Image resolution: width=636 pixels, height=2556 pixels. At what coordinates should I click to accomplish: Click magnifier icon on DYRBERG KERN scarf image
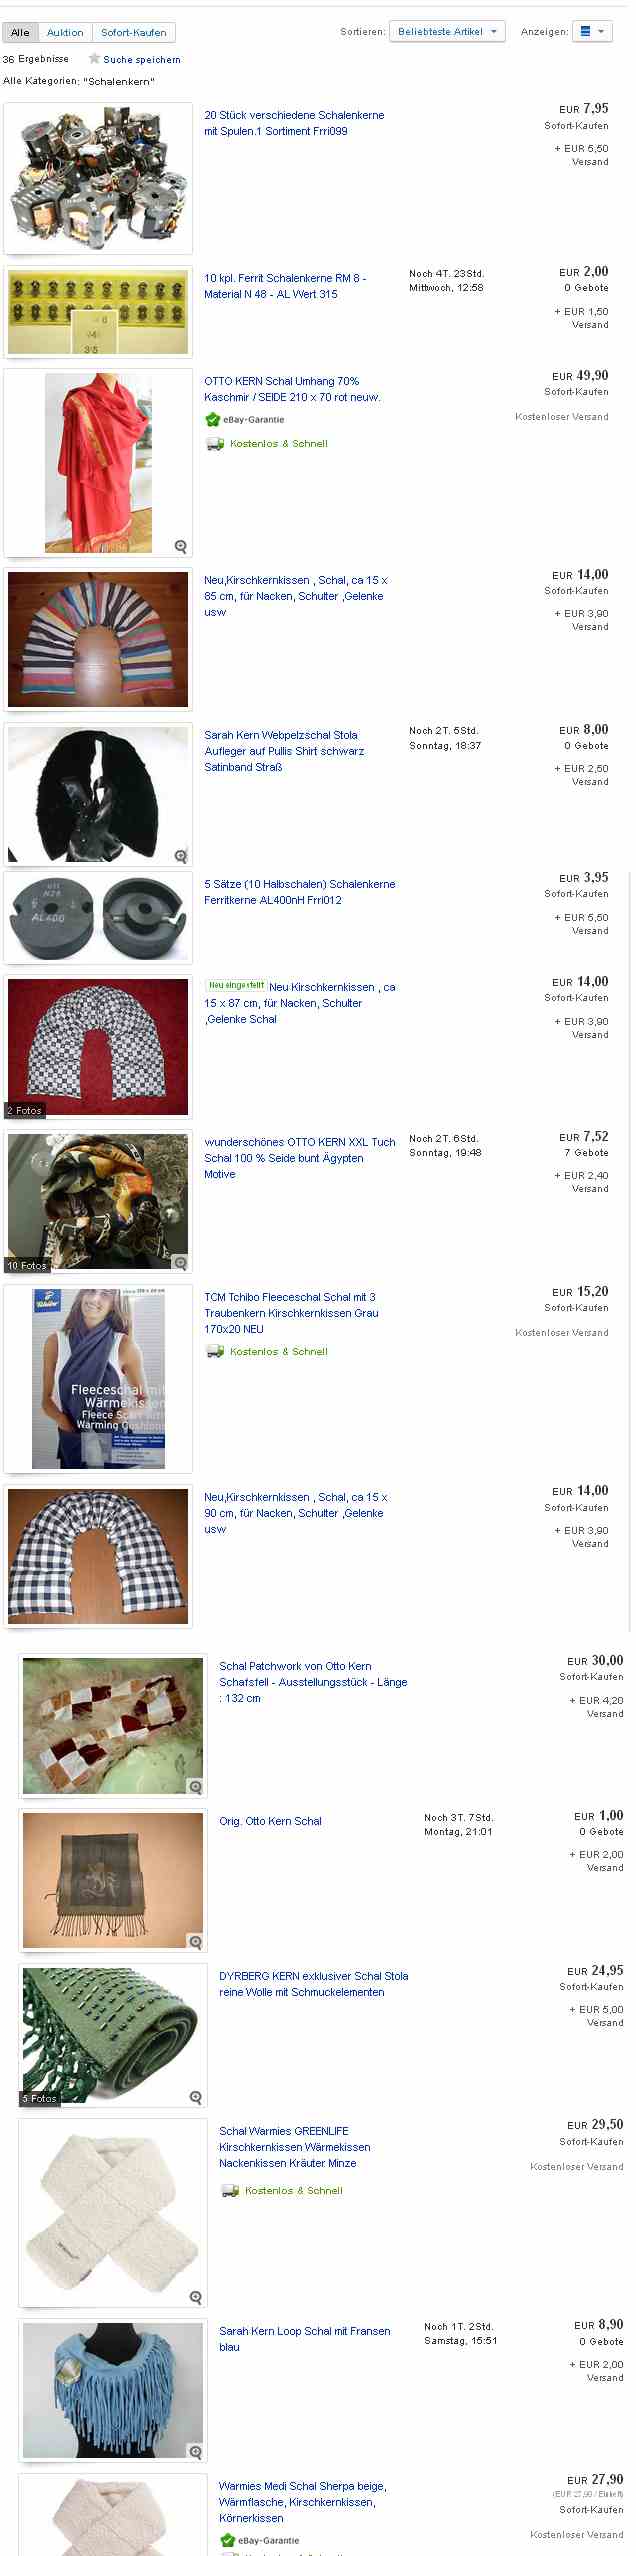point(196,2097)
